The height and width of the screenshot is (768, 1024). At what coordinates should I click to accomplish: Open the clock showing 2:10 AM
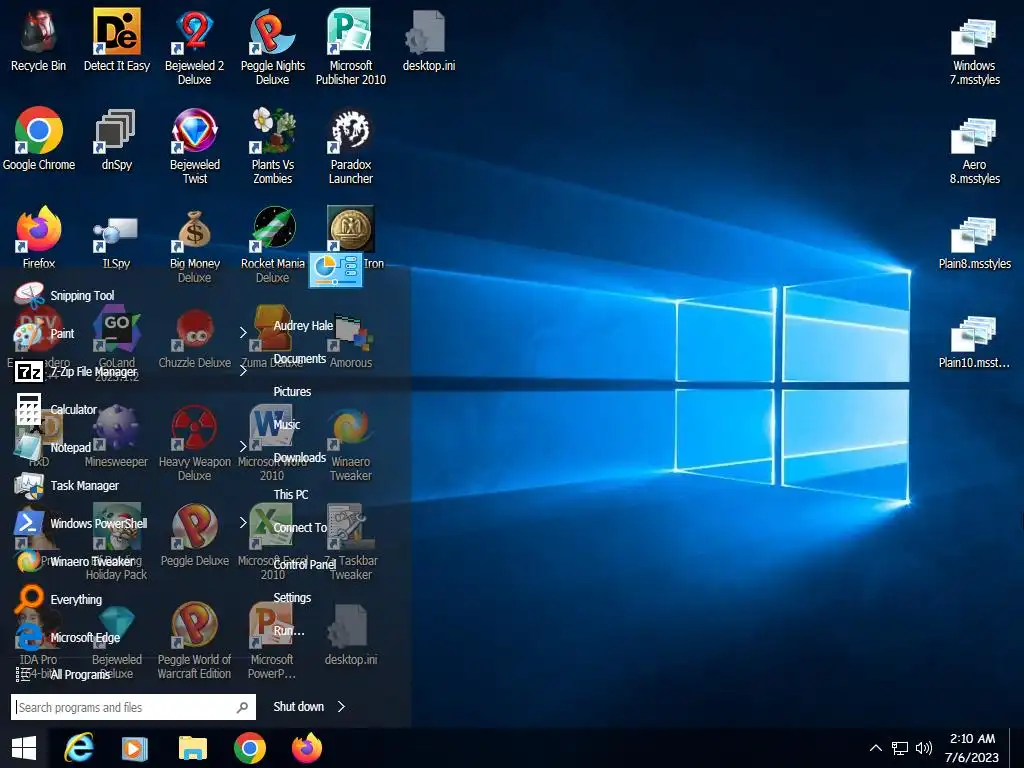point(972,748)
